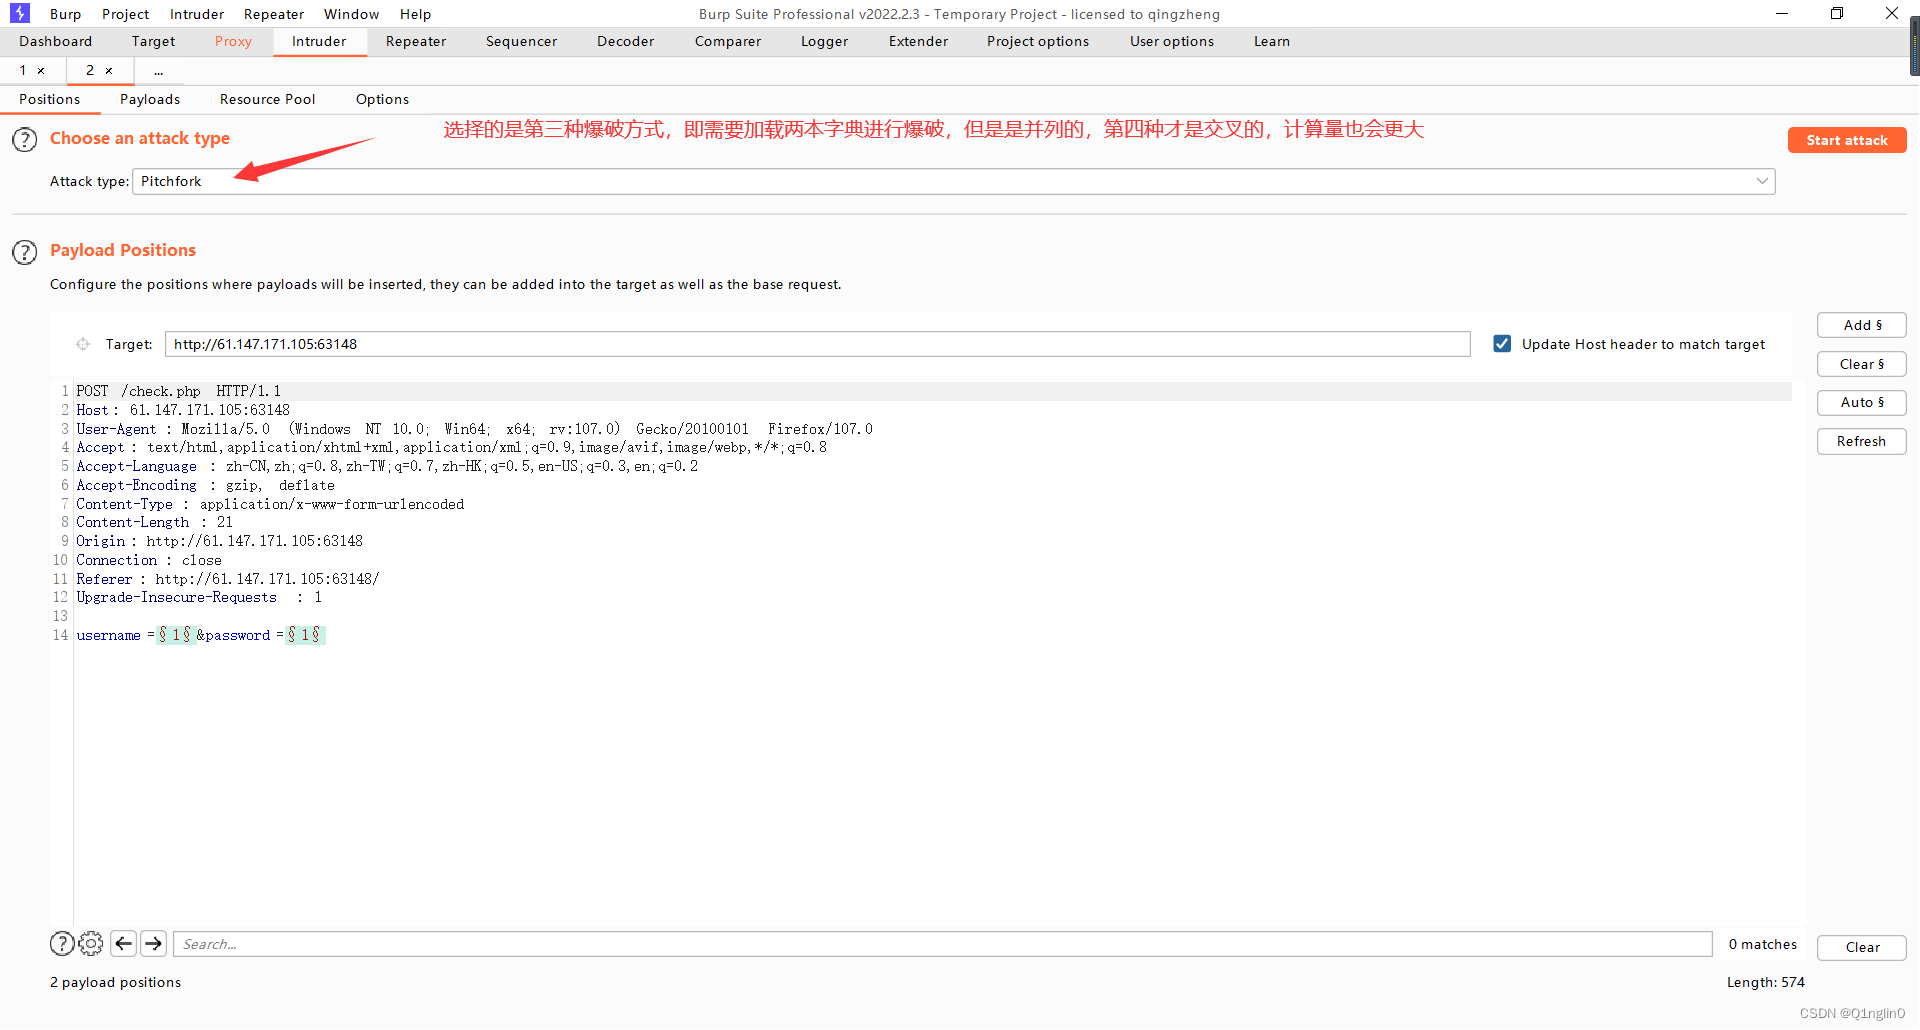The image size is (1920, 1030).
Task: Switch to the Dashboard tab
Action: (56, 41)
